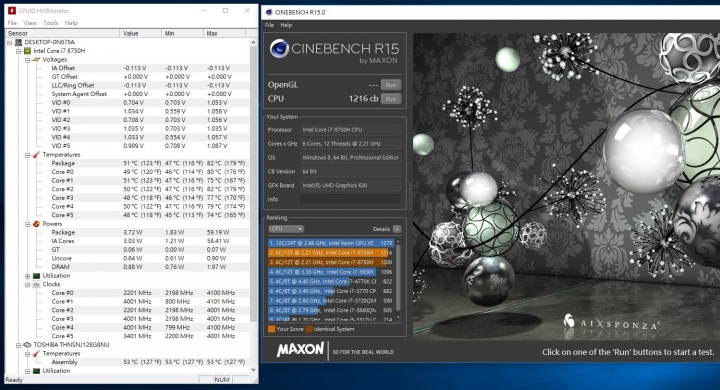Open the Help menu in Cinebench
Image resolution: width=720 pixels, height=390 pixels.
[x=286, y=25]
